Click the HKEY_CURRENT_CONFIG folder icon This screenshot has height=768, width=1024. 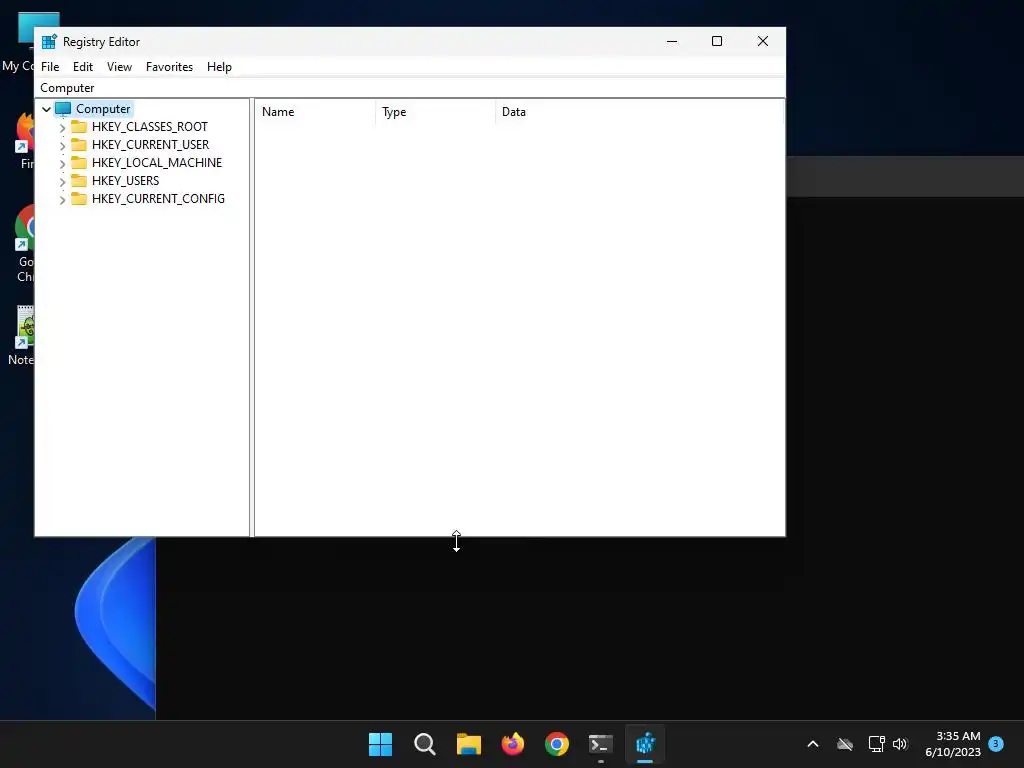coord(79,199)
